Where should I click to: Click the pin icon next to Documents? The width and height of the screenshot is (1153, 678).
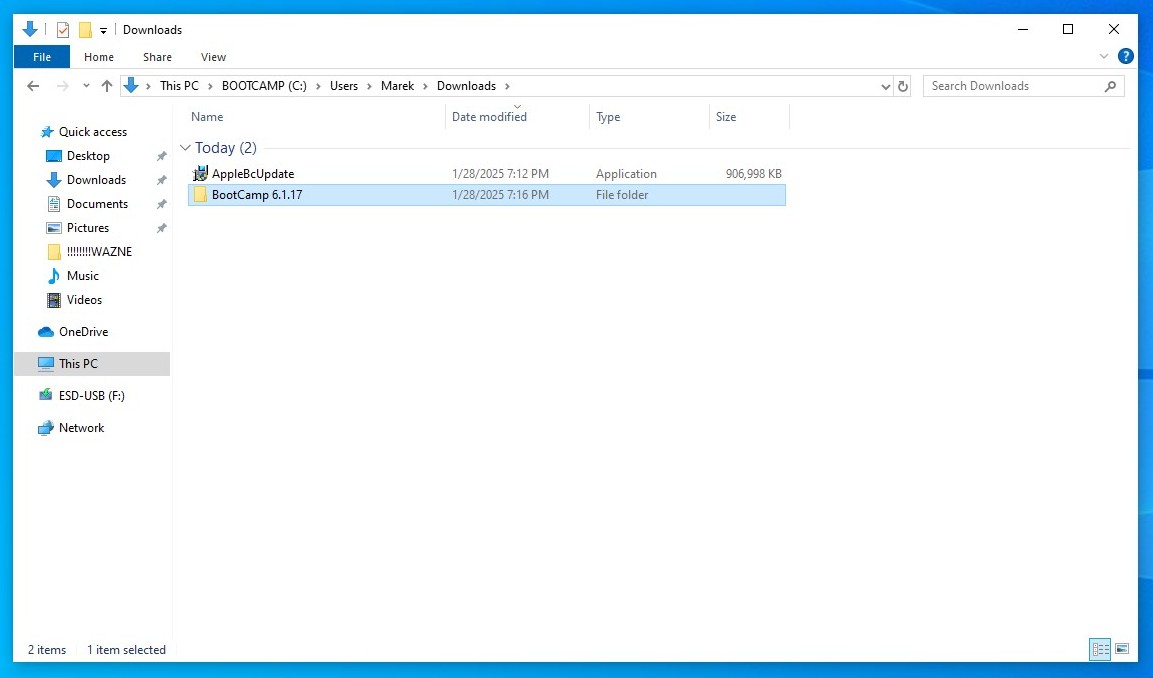[162, 204]
